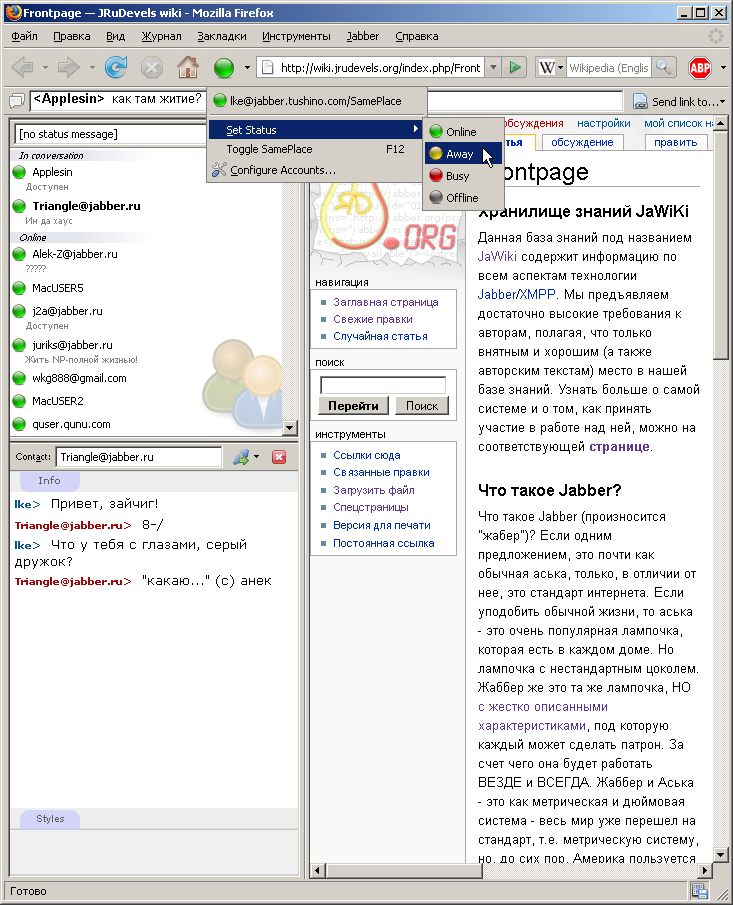Screen dimensions: 733x905
Task: Click the search magnifier icon
Action: (666, 68)
